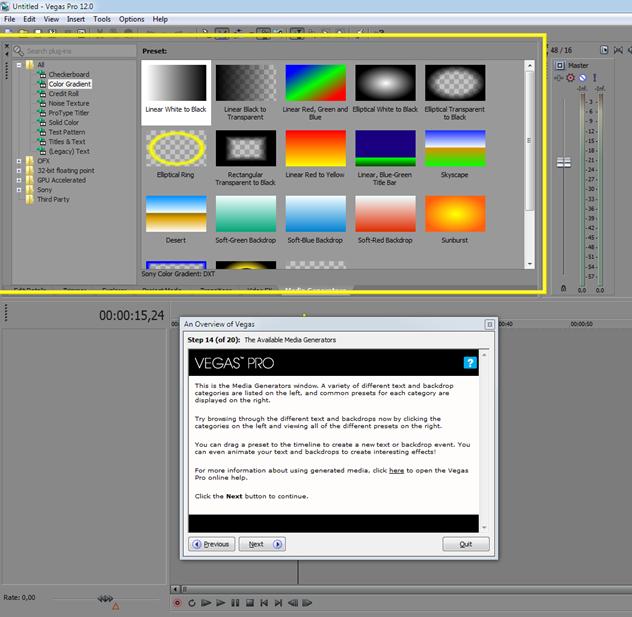Click the Master volume fader handle
632x617 pixels.
coord(563,162)
